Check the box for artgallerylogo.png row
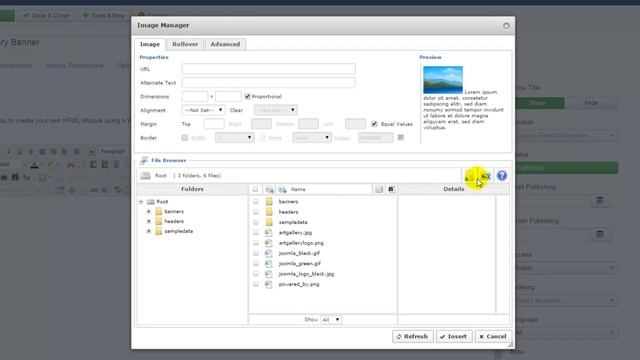 coord(256,243)
